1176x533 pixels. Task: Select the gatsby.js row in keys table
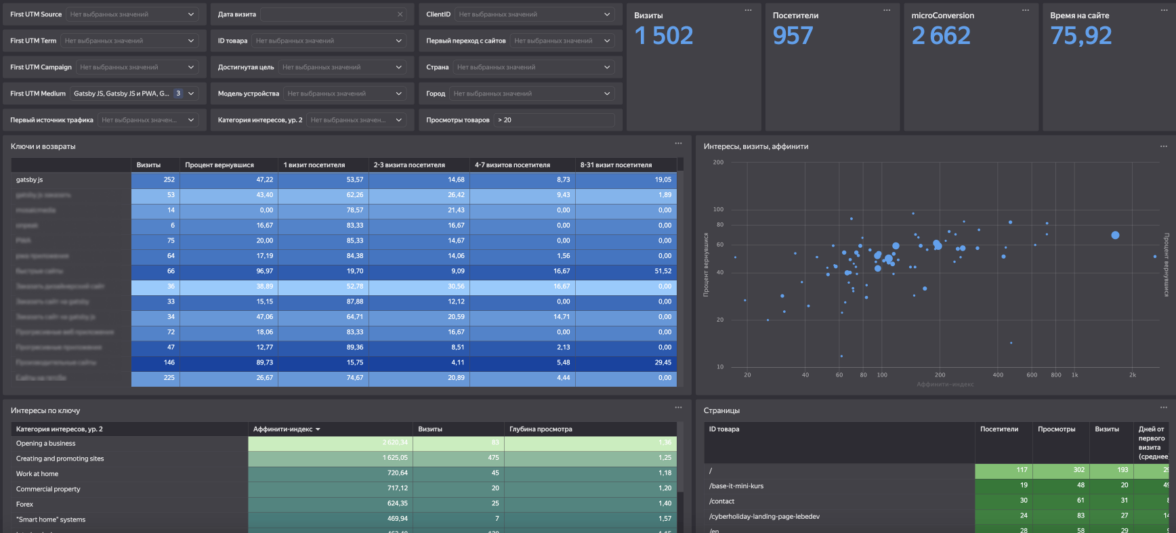(30, 179)
